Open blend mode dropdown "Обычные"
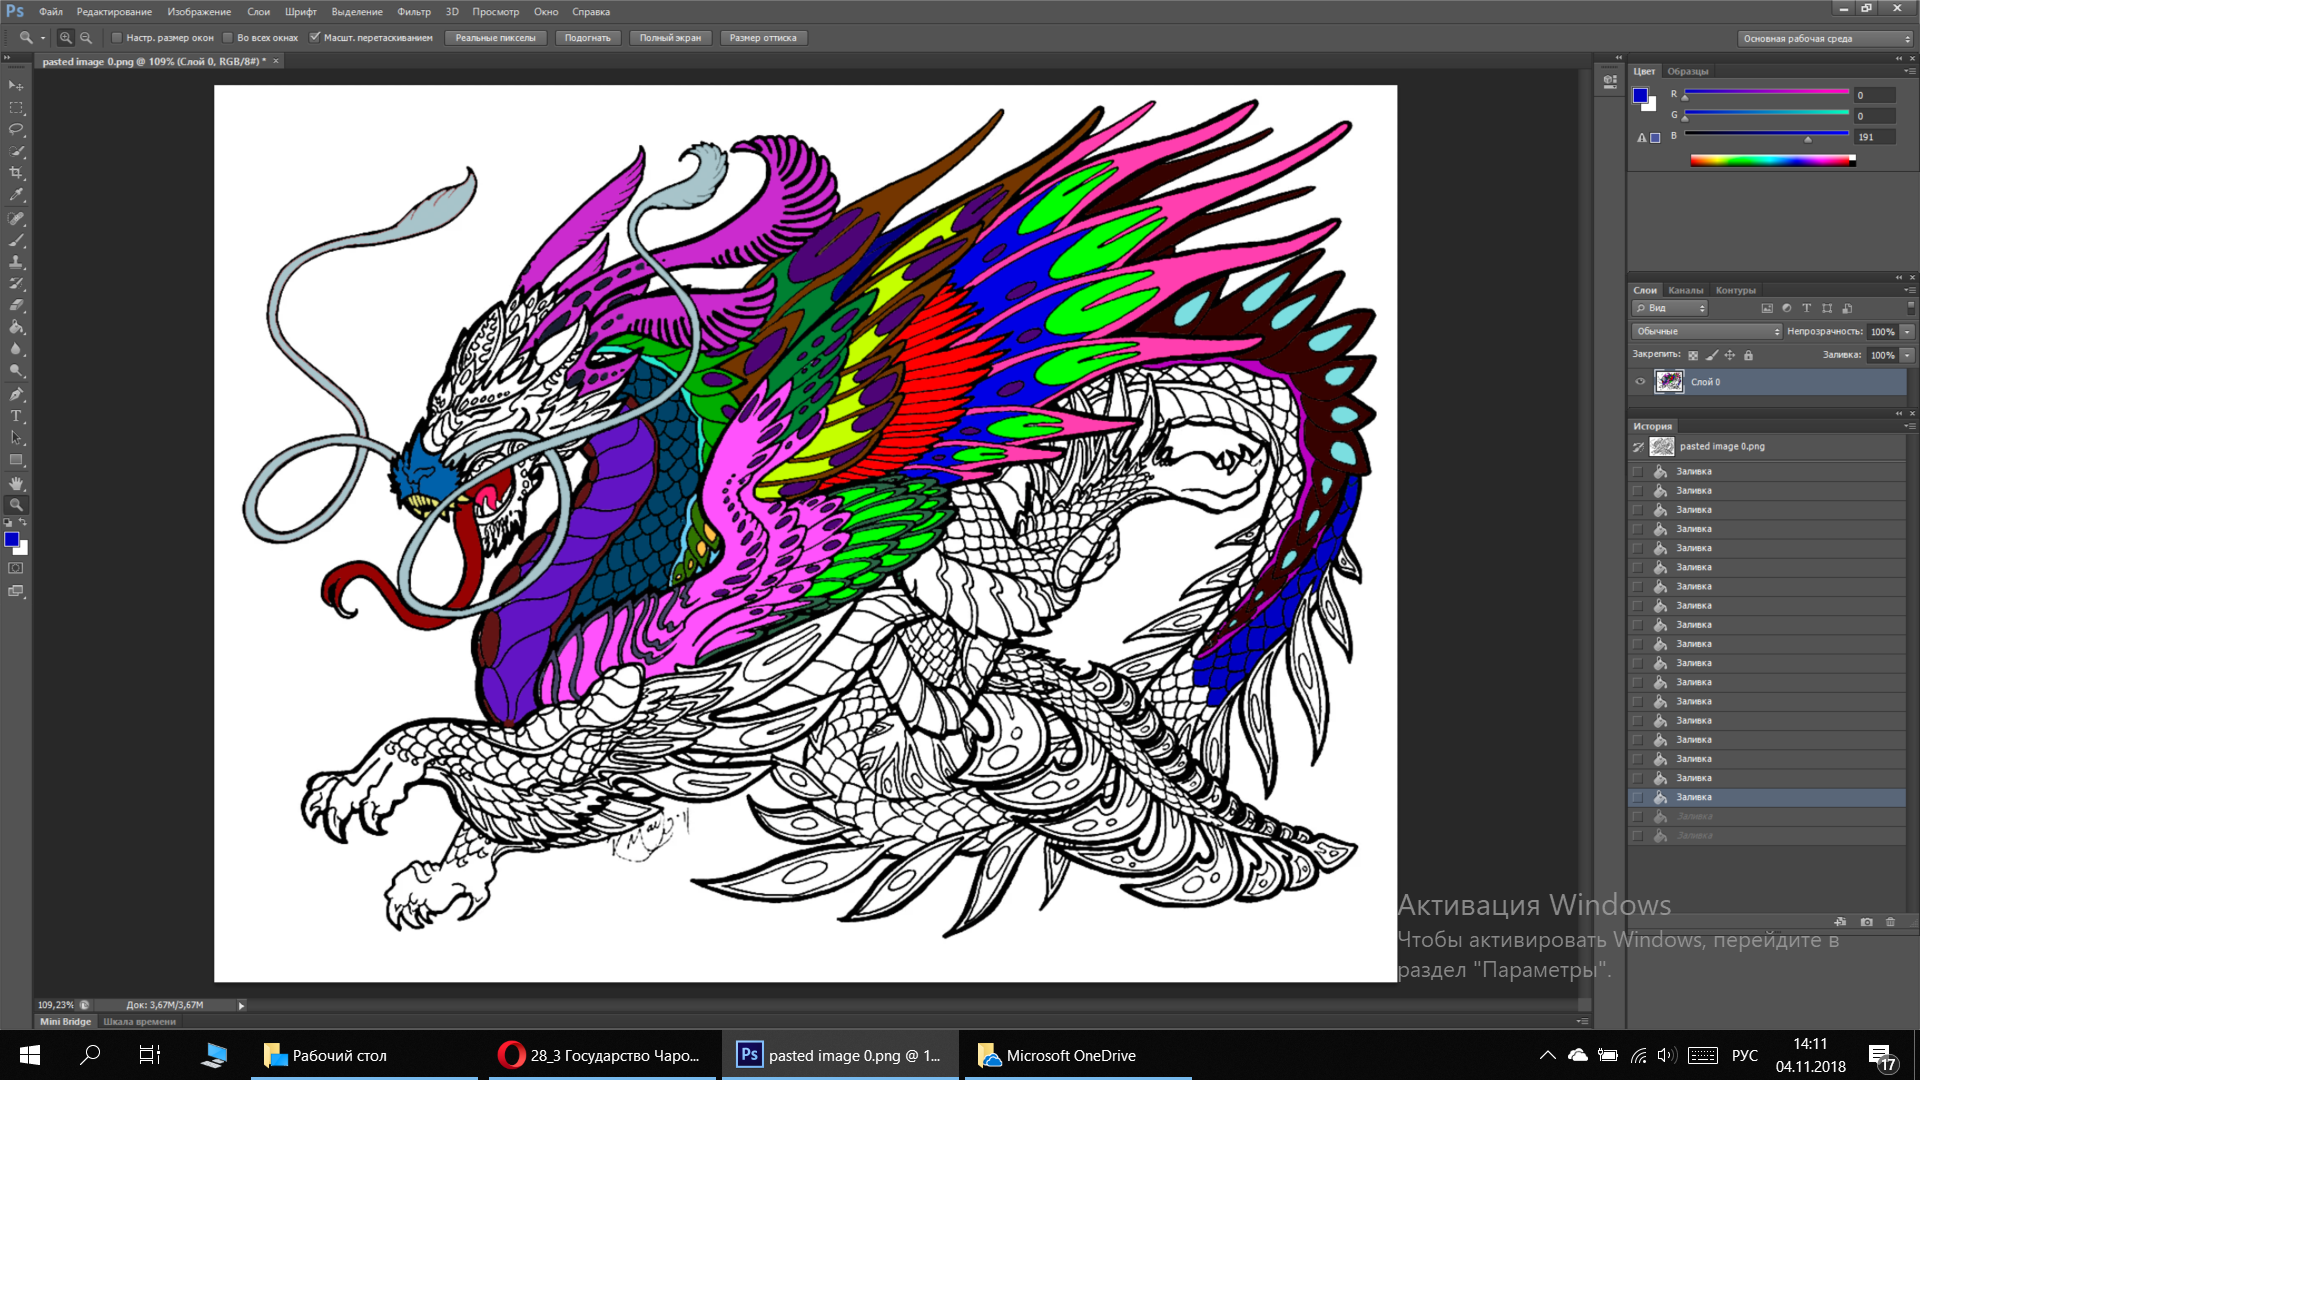 tap(1707, 332)
